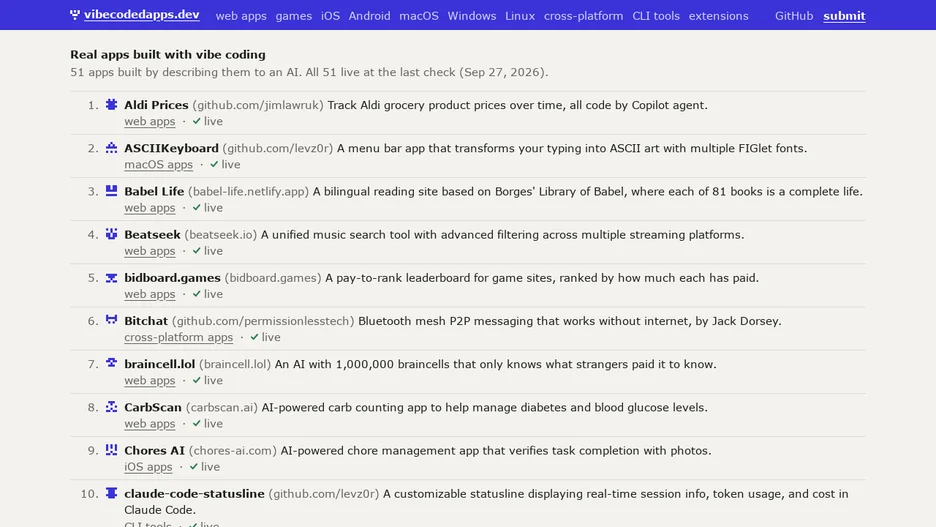
Task: Click (github.com/permissionlesstech) domain text
Action: tap(263, 321)
